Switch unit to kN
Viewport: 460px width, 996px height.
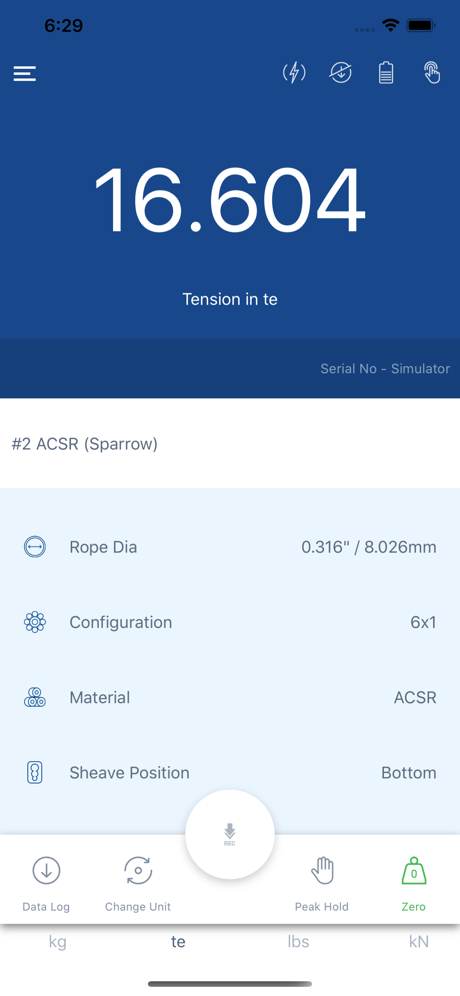point(419,941)
